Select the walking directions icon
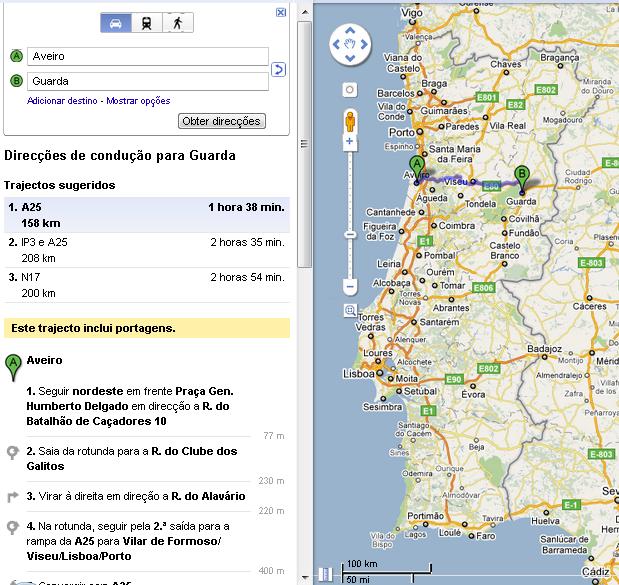The height and width of the screenshot is (585, 619). 178,22
